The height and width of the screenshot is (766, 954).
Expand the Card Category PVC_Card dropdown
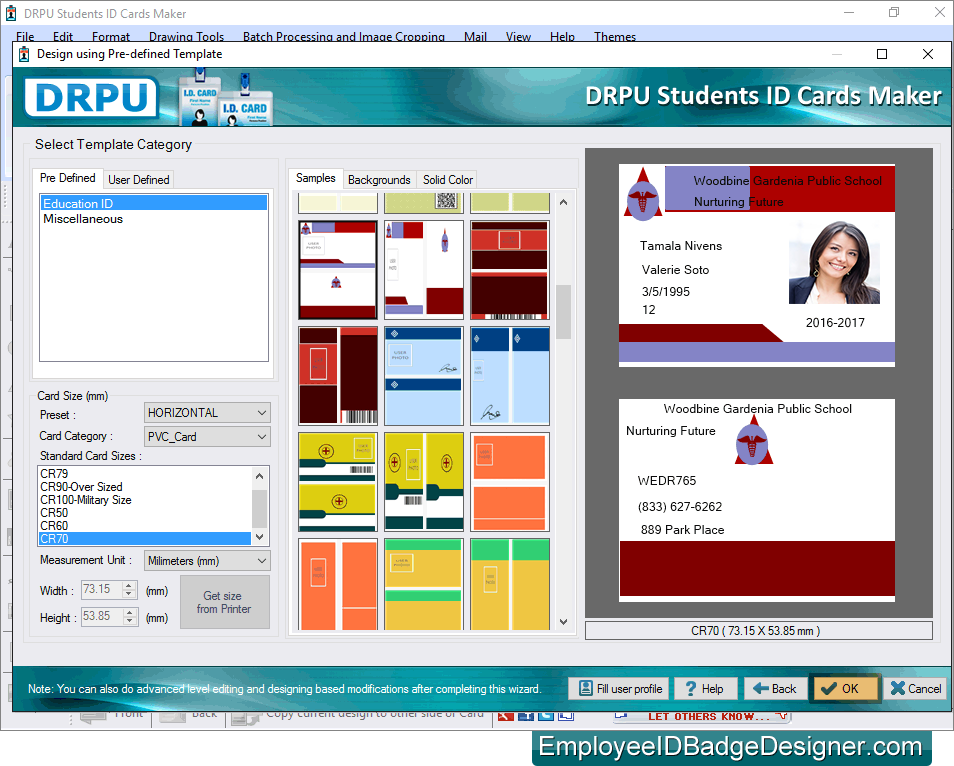tap(207, 437)
